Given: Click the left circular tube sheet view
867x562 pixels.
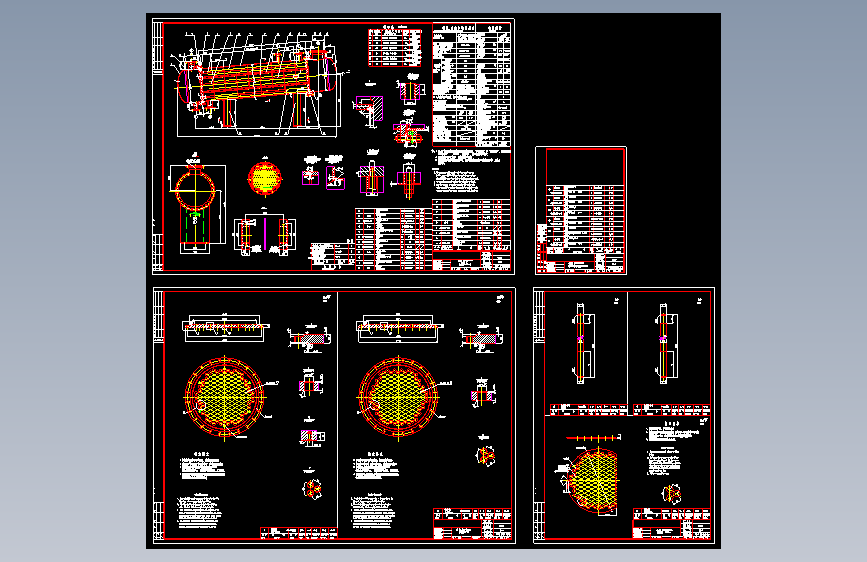Looking at the screenshot, I should [224, 397].
